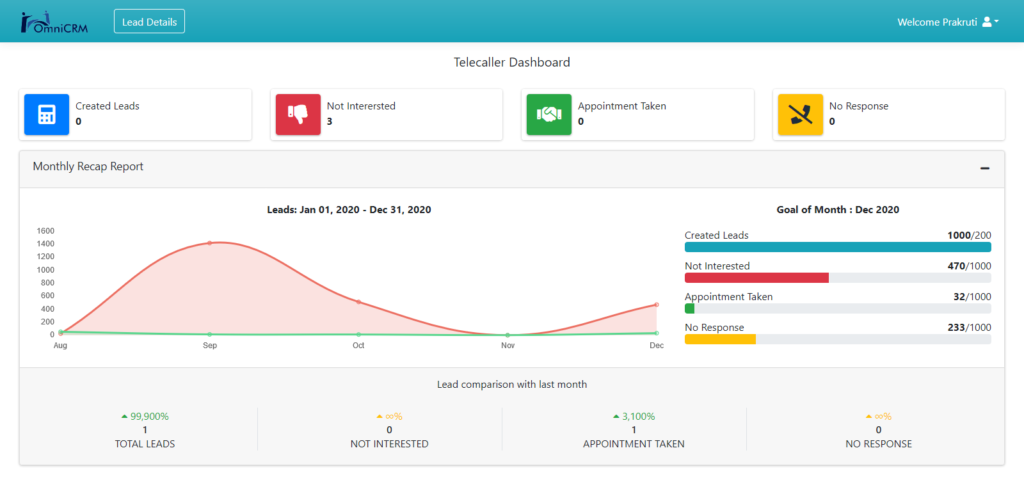Screen dimensions: 1024x503
Task: Click the Not Interested red progress bar
Action: pos(757,278)
